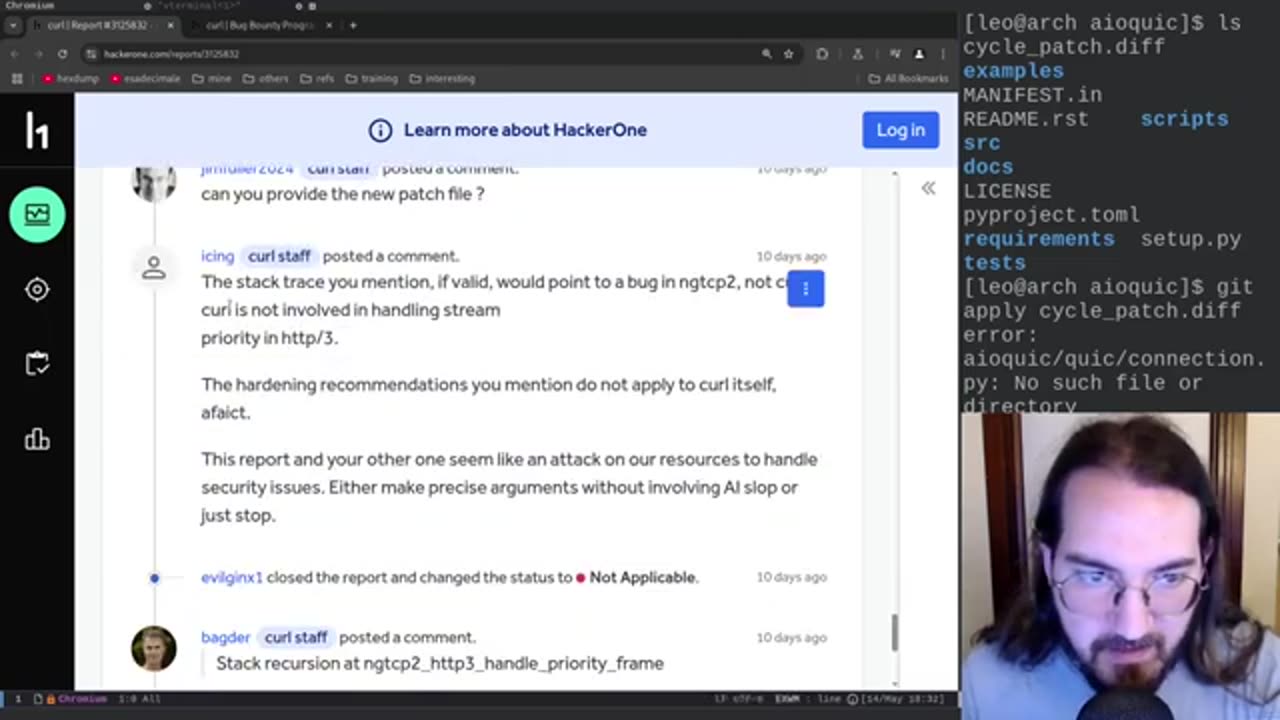Screen dimensions: 1280x720
Task: Click the zoom magnifier icon in address bar
Action: click(766, 54)
